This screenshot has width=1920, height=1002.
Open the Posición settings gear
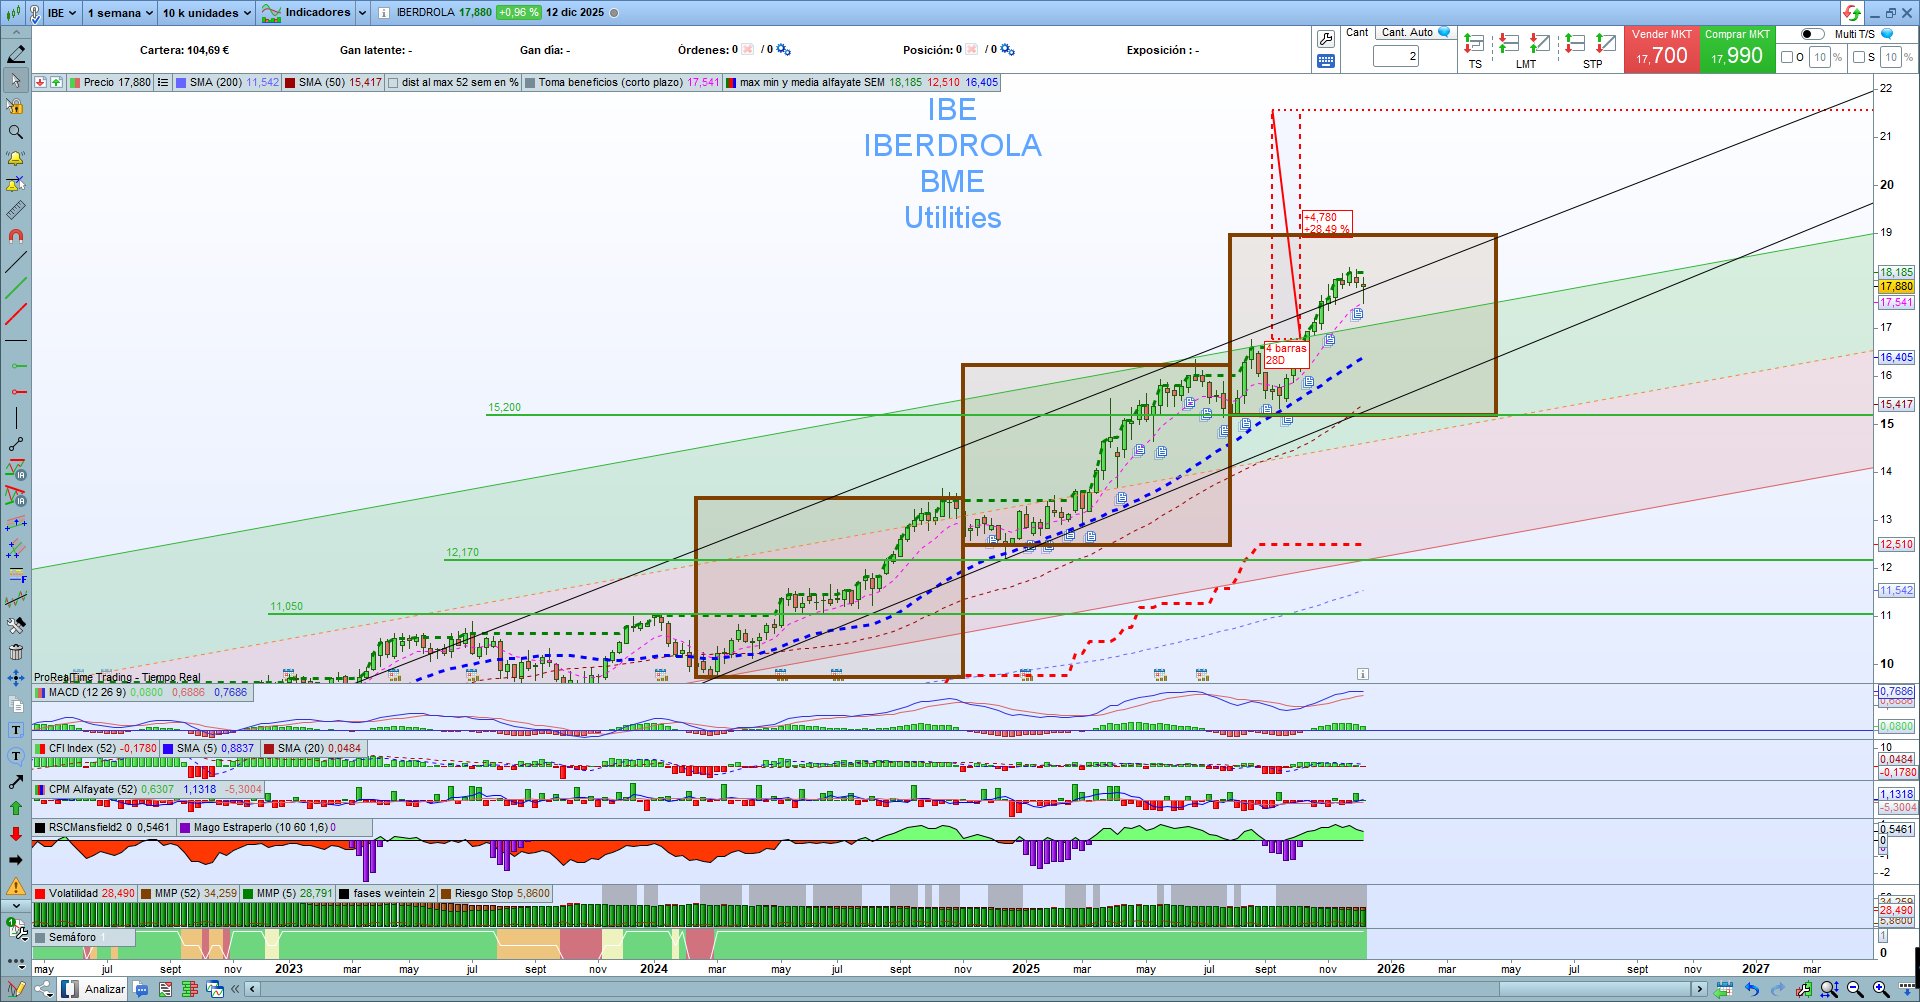click(1007, 50)
